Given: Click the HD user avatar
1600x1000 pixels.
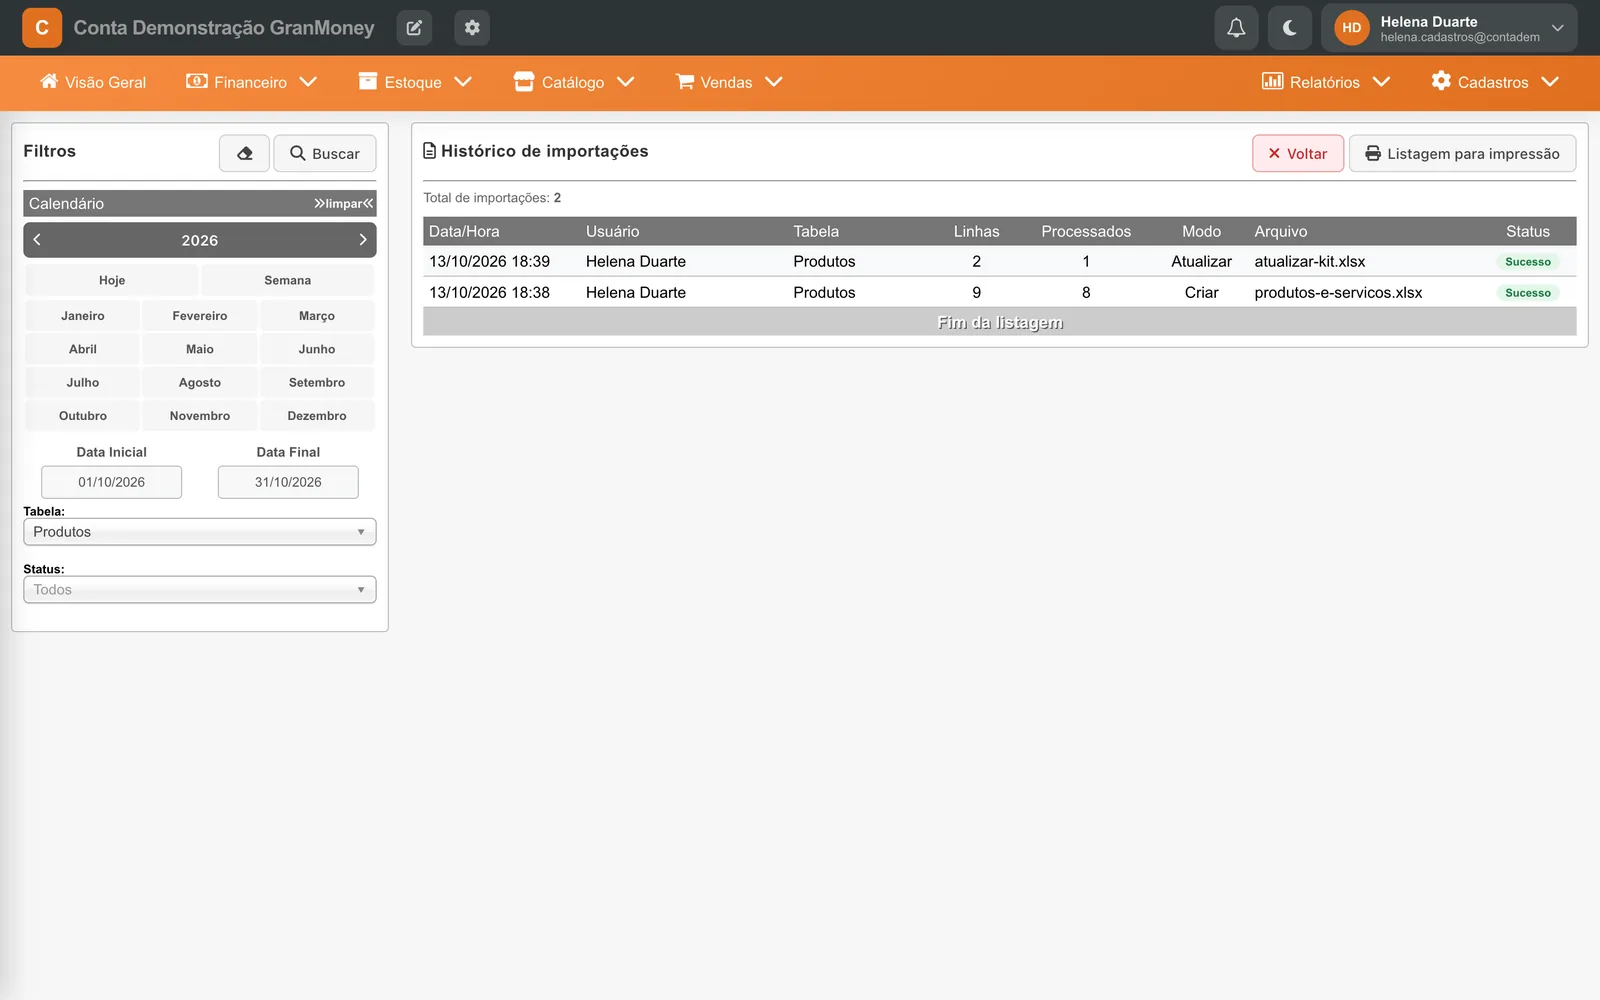Looking at the screenshot, I should pos(1352,28).
